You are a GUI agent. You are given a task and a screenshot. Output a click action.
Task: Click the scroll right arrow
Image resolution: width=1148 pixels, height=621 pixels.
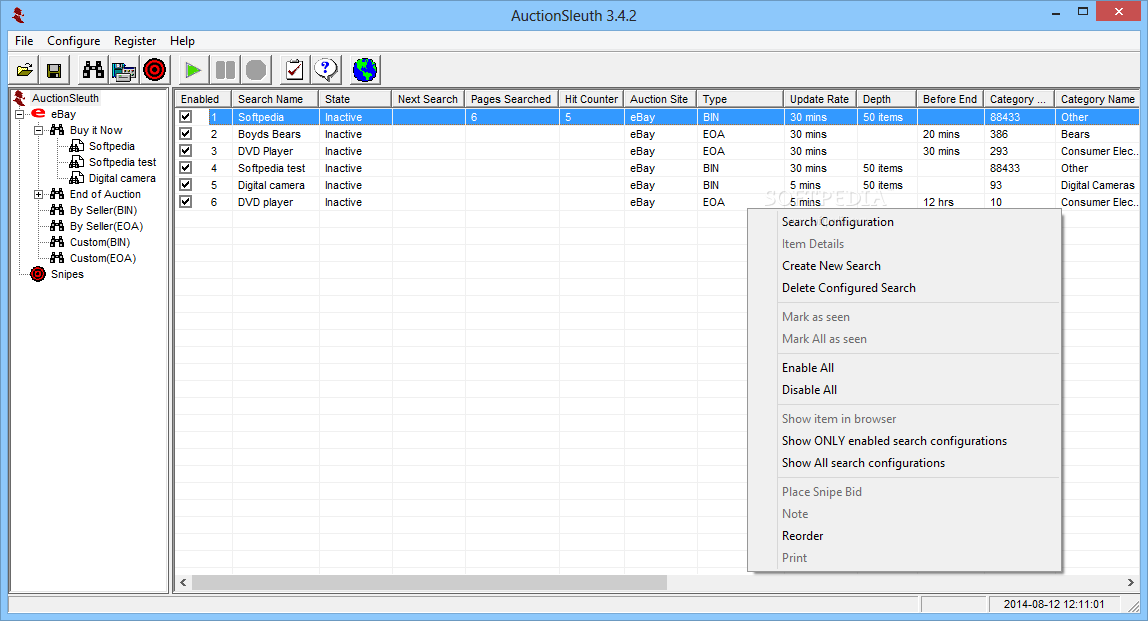(1130, 582)
